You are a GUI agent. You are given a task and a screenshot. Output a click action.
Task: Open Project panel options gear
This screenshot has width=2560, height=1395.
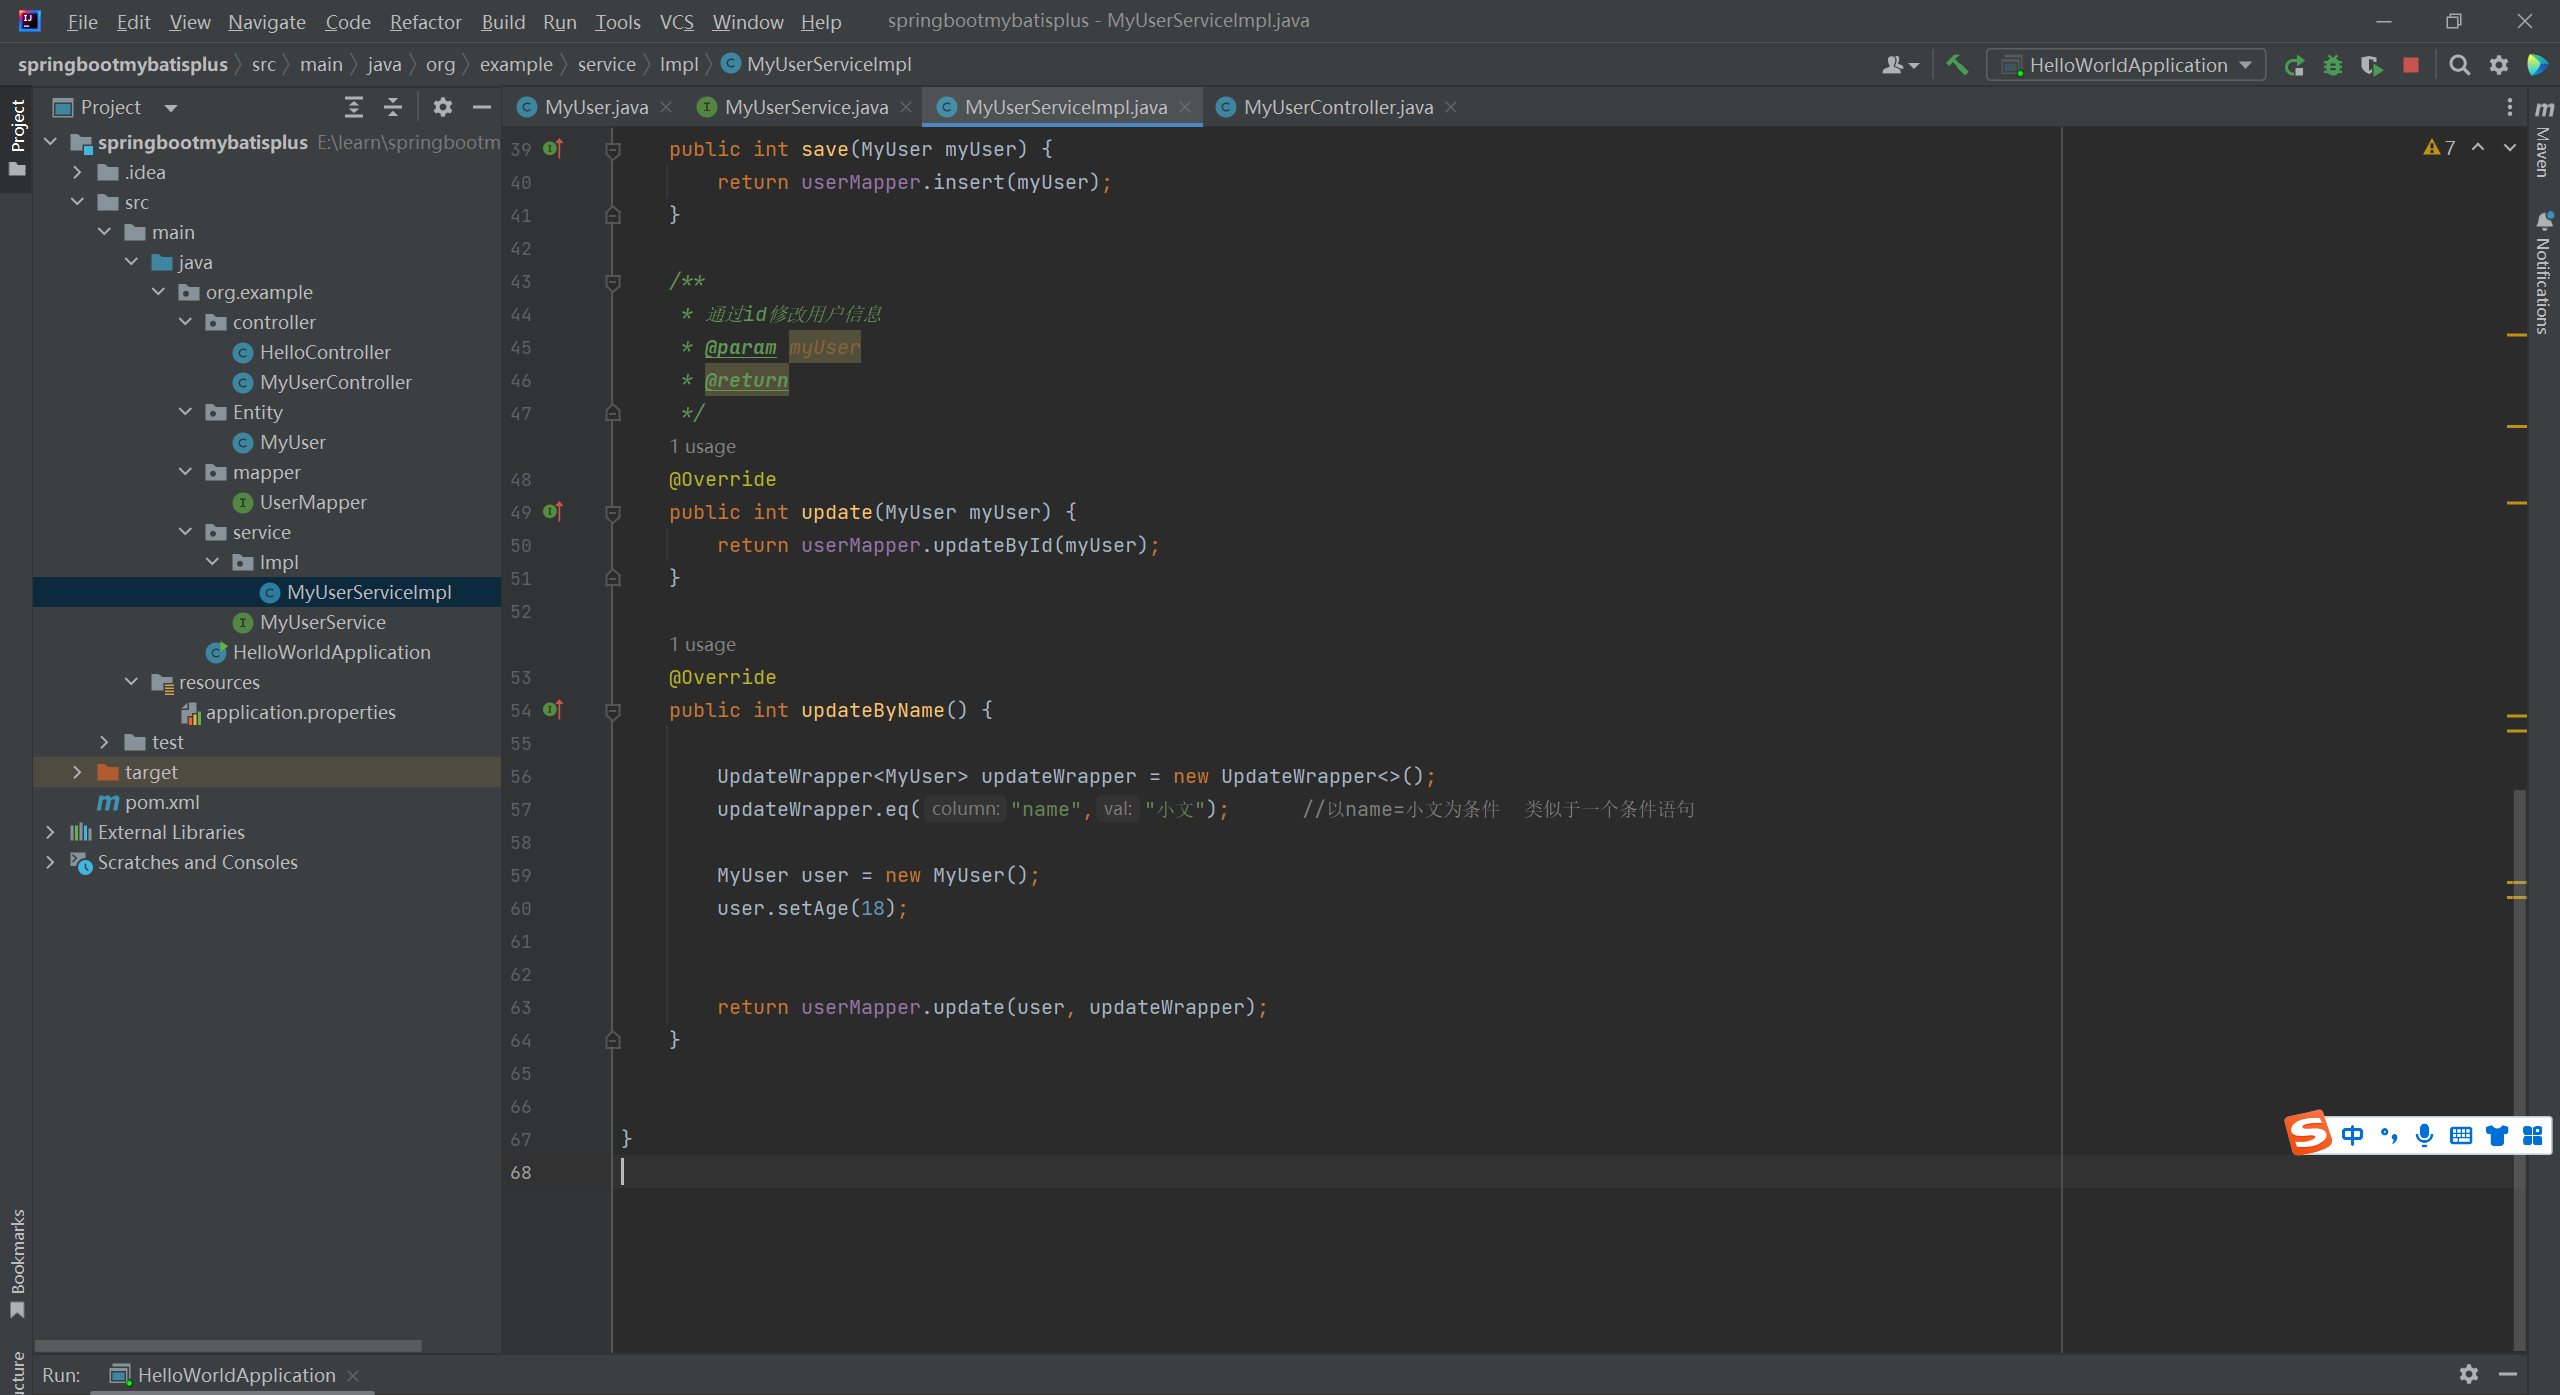tap(442, 107)
